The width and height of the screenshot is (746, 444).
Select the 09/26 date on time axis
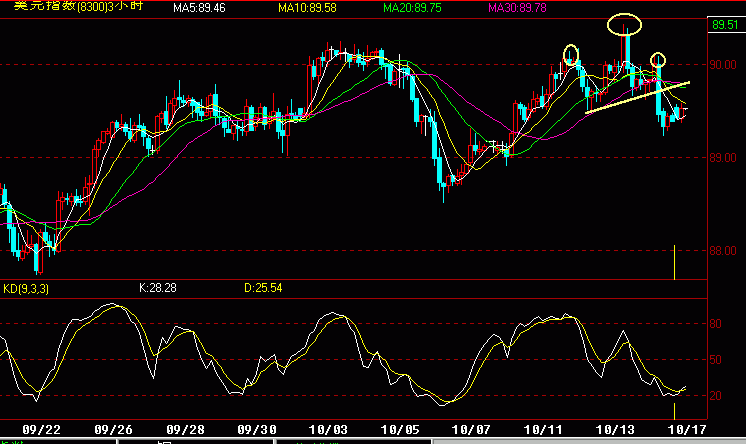113,430
